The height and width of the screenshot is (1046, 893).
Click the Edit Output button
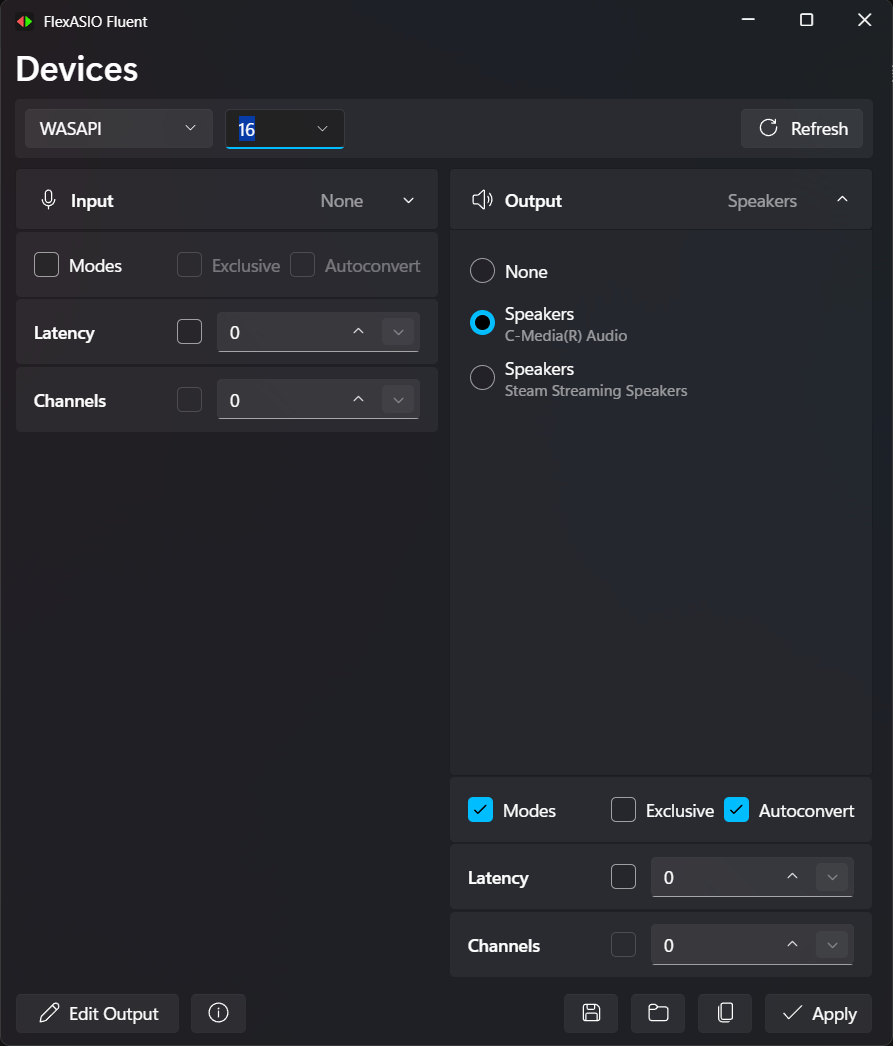point(97,1013)
